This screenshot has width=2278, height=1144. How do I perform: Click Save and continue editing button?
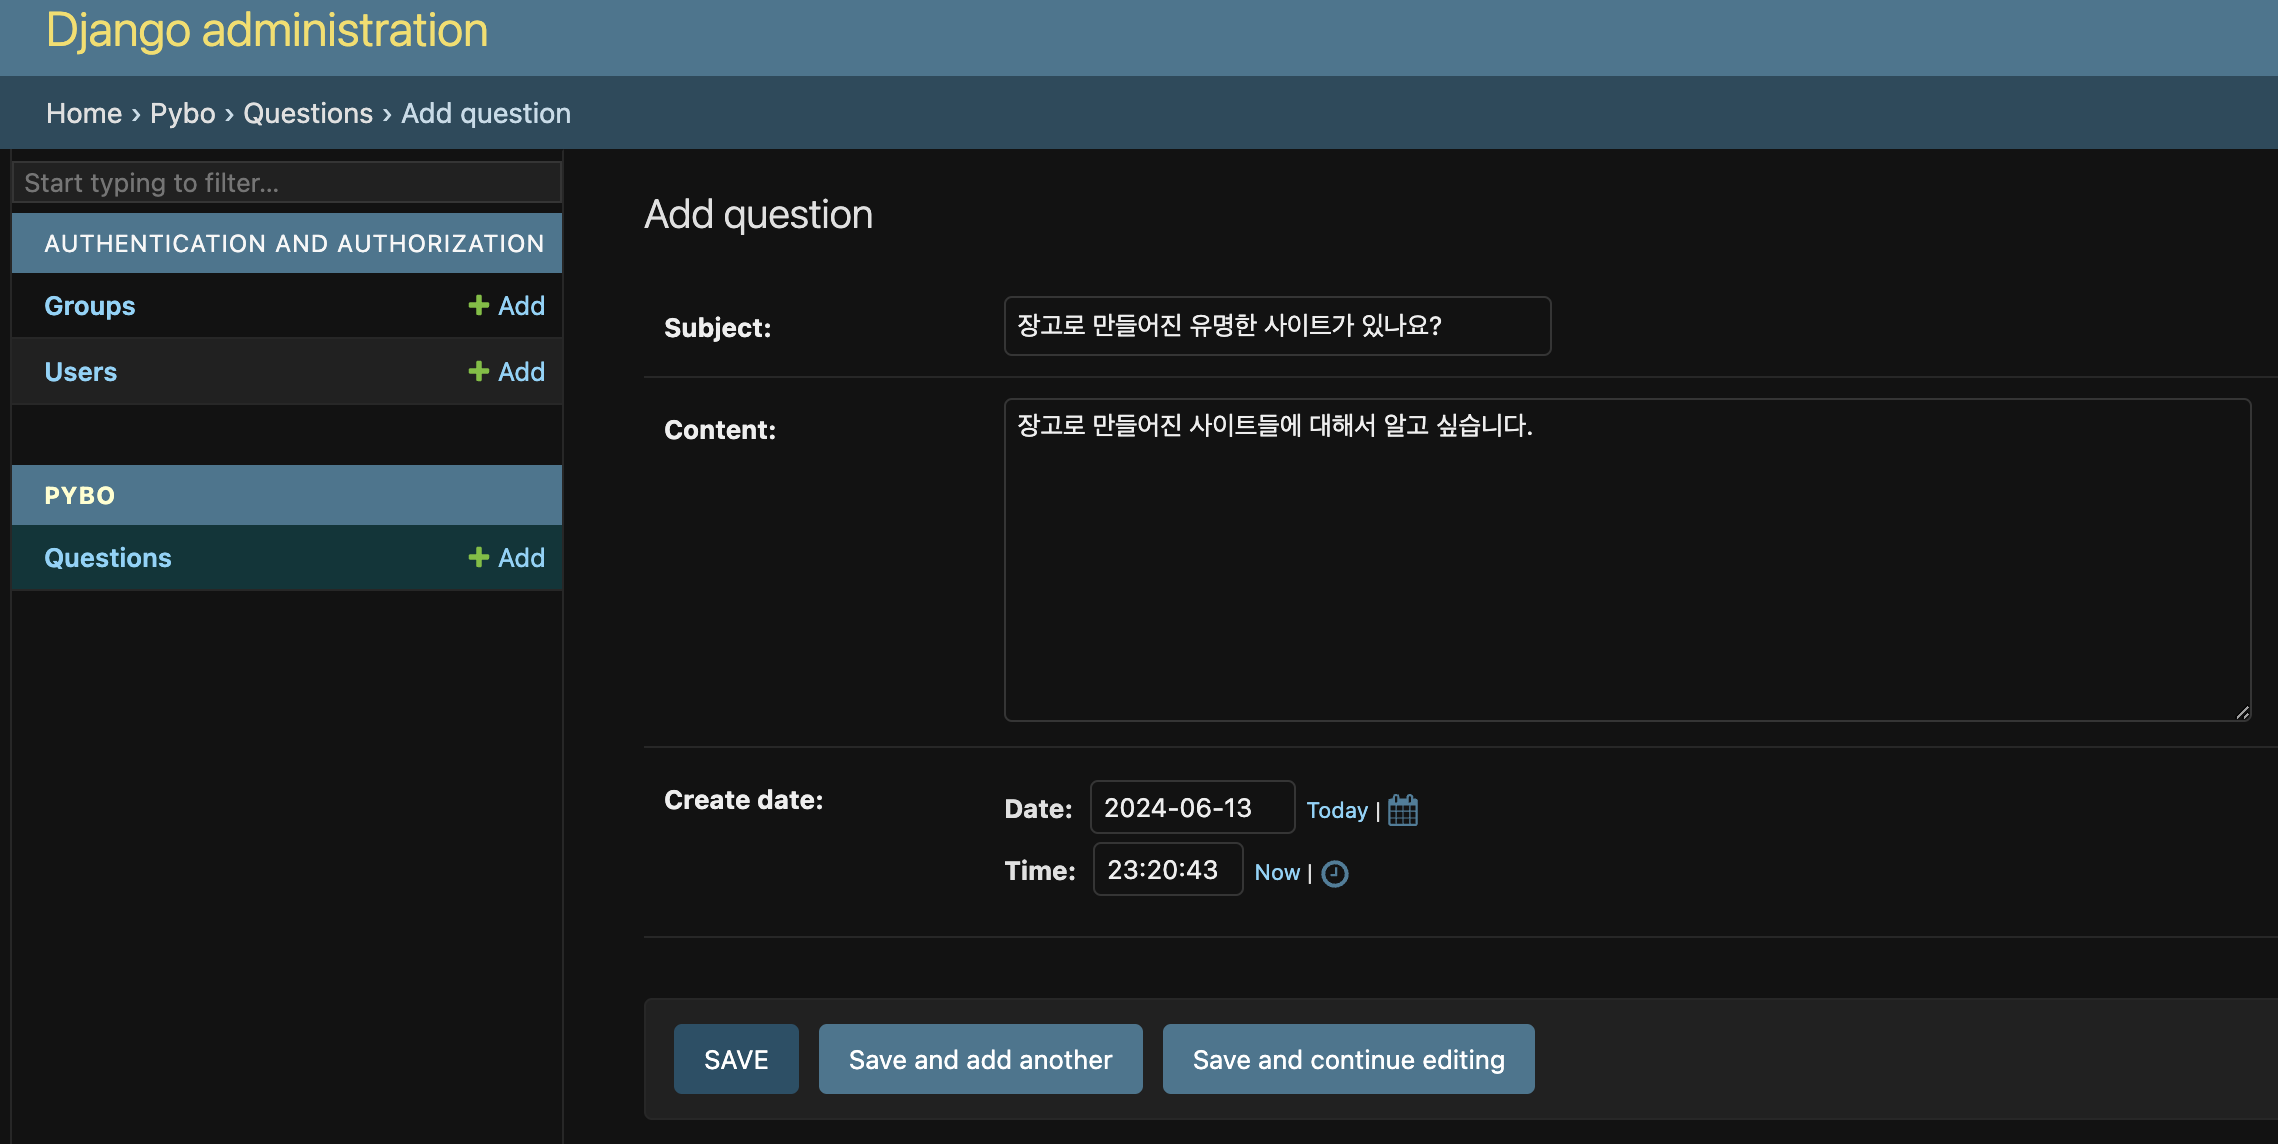(x=1348, y=1059)
